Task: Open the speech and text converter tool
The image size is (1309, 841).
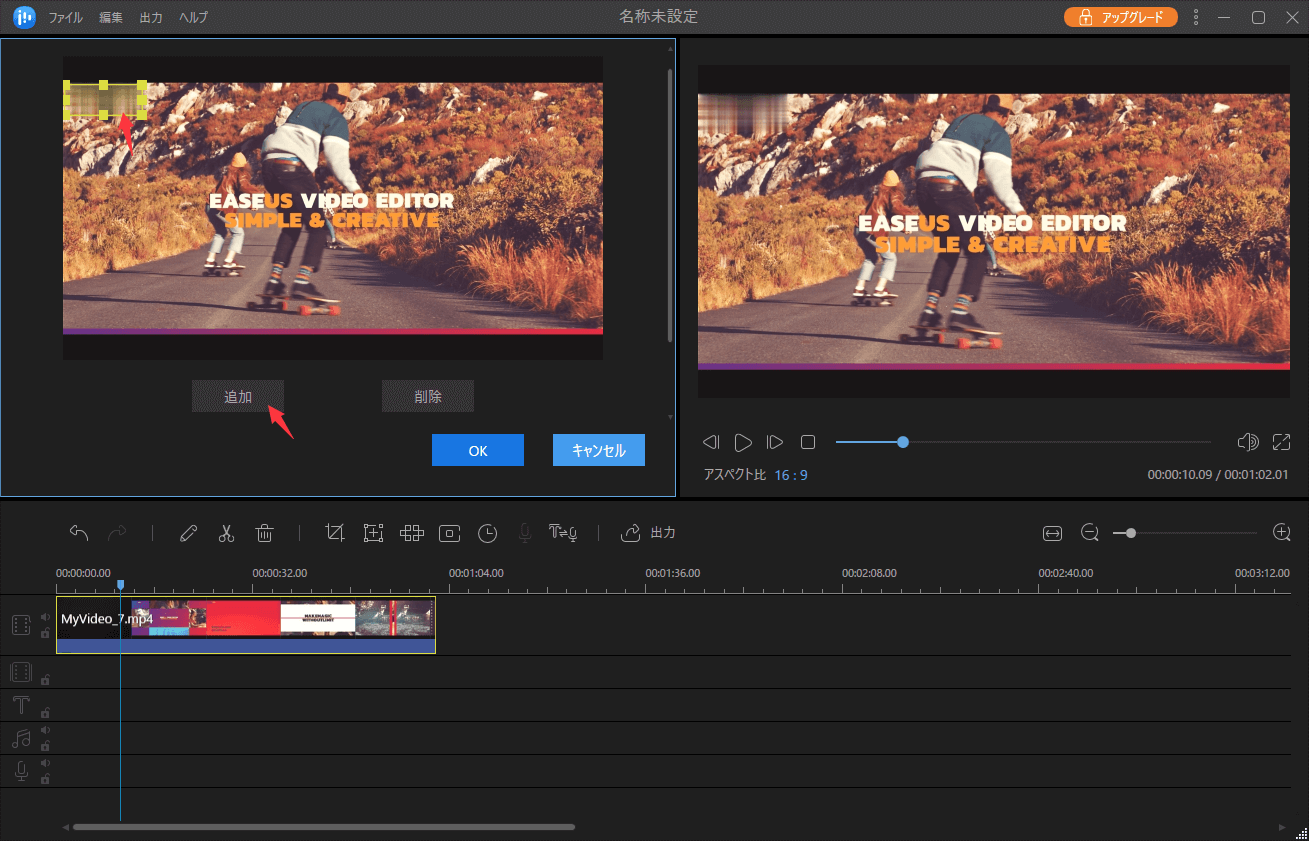Action: tap(563, 533)
